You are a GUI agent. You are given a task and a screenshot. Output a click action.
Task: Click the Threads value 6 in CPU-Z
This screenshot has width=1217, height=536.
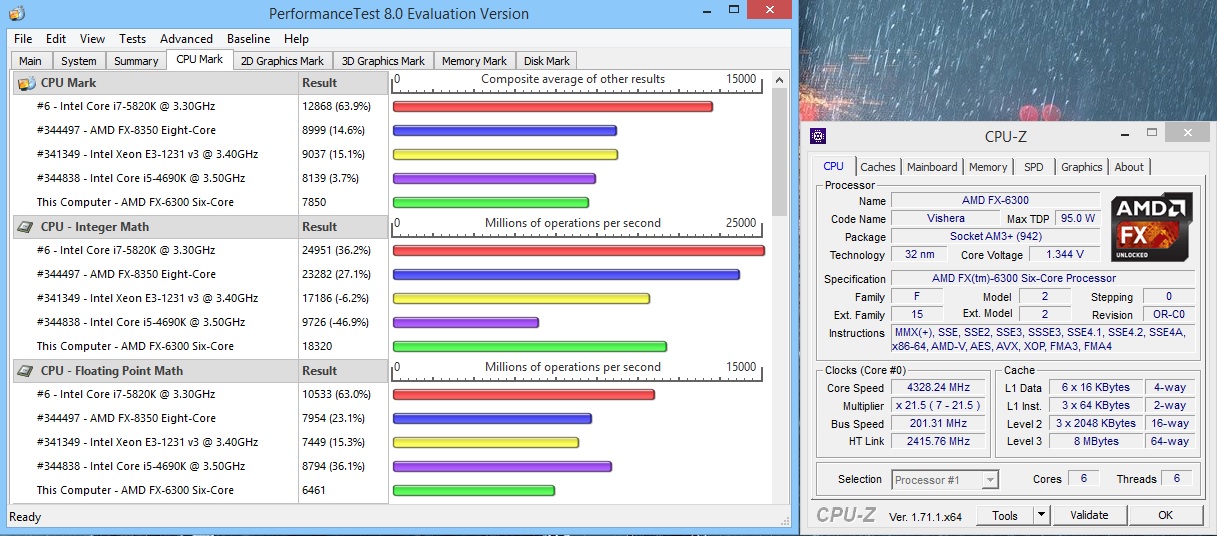[1177, 479]
